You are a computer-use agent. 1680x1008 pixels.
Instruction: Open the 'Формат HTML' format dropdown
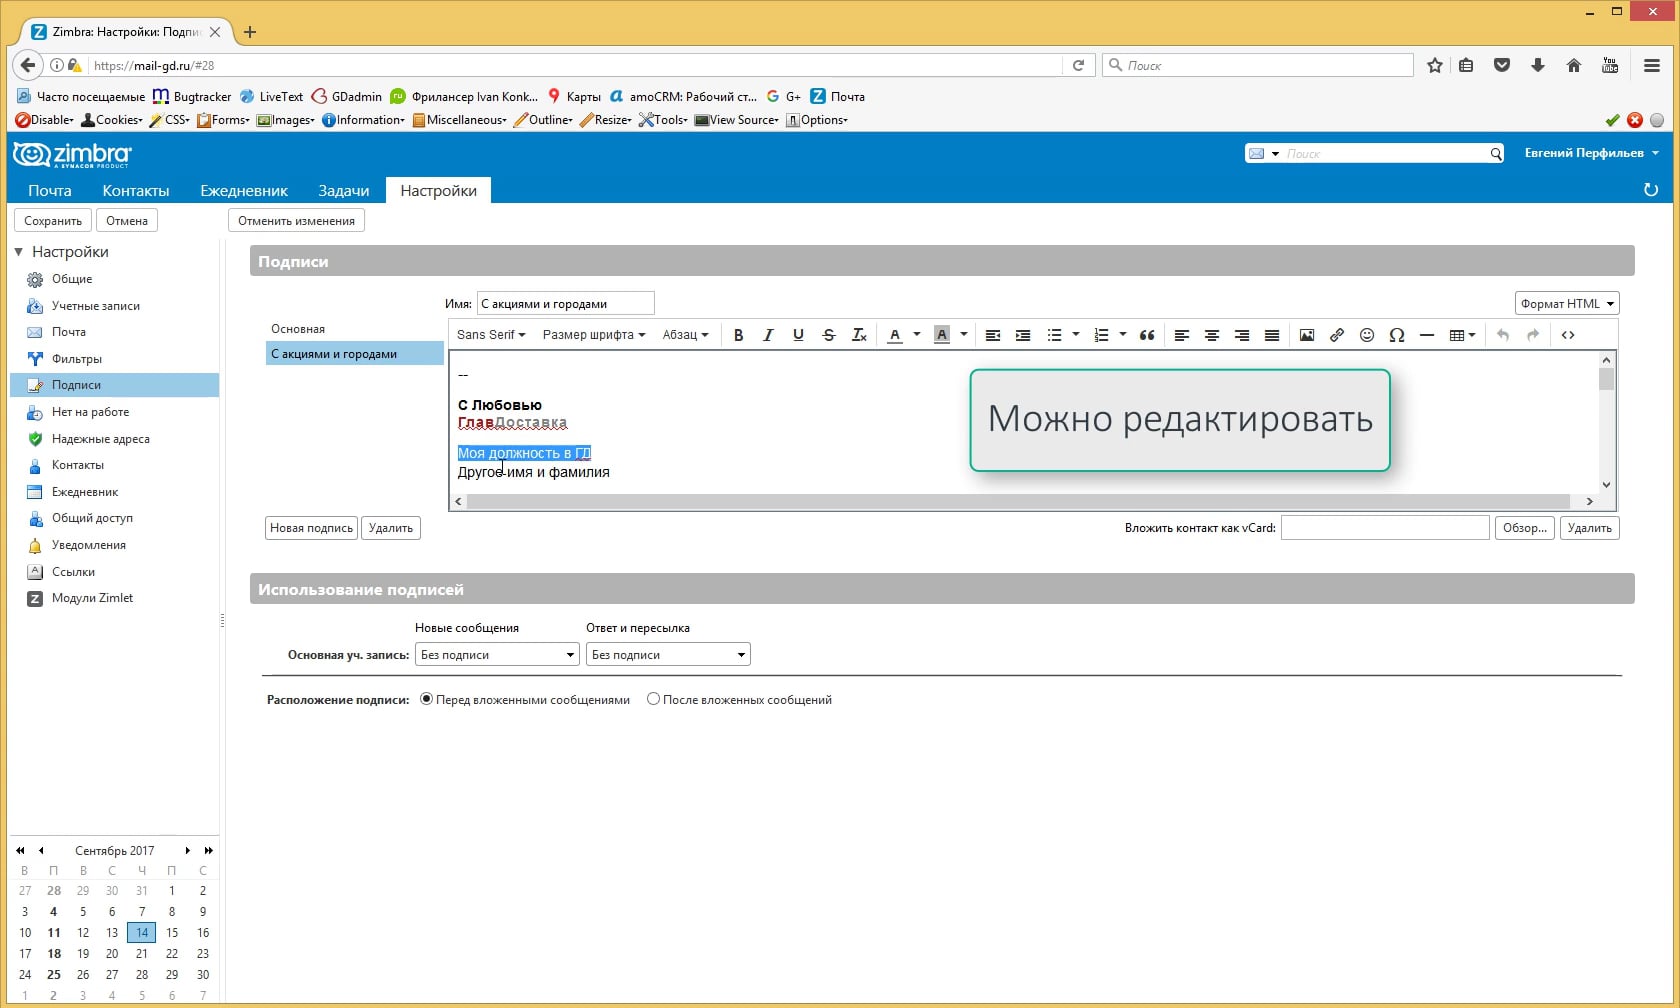[1567, 303]
